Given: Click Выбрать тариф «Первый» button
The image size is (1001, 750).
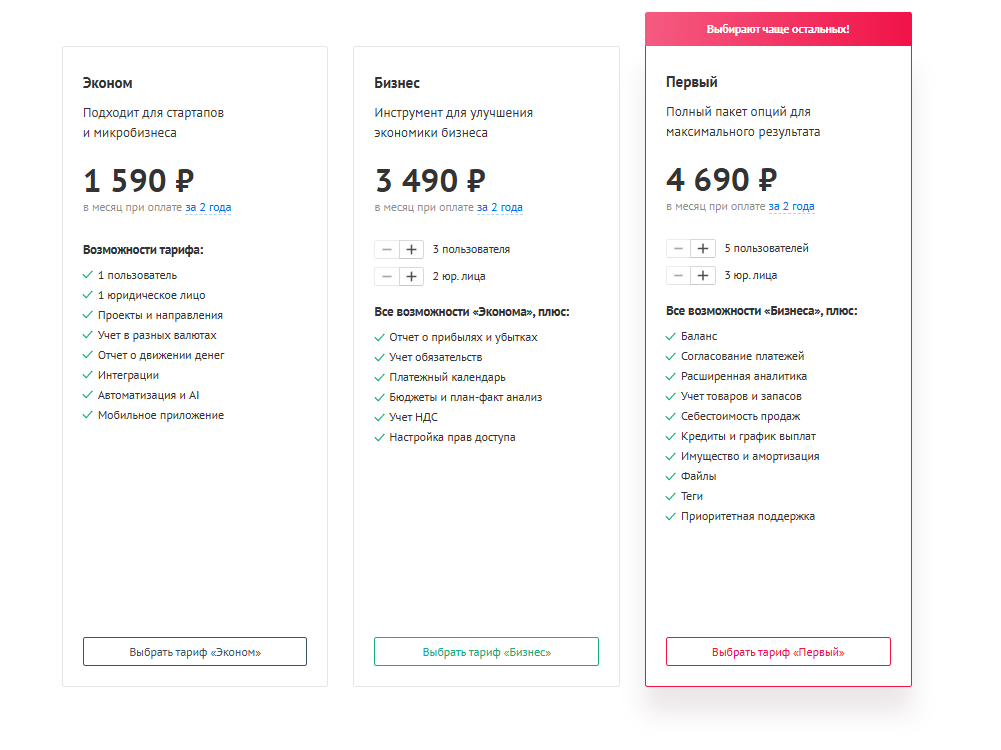Looking at the screenshot, I should (x=778, y=652).
